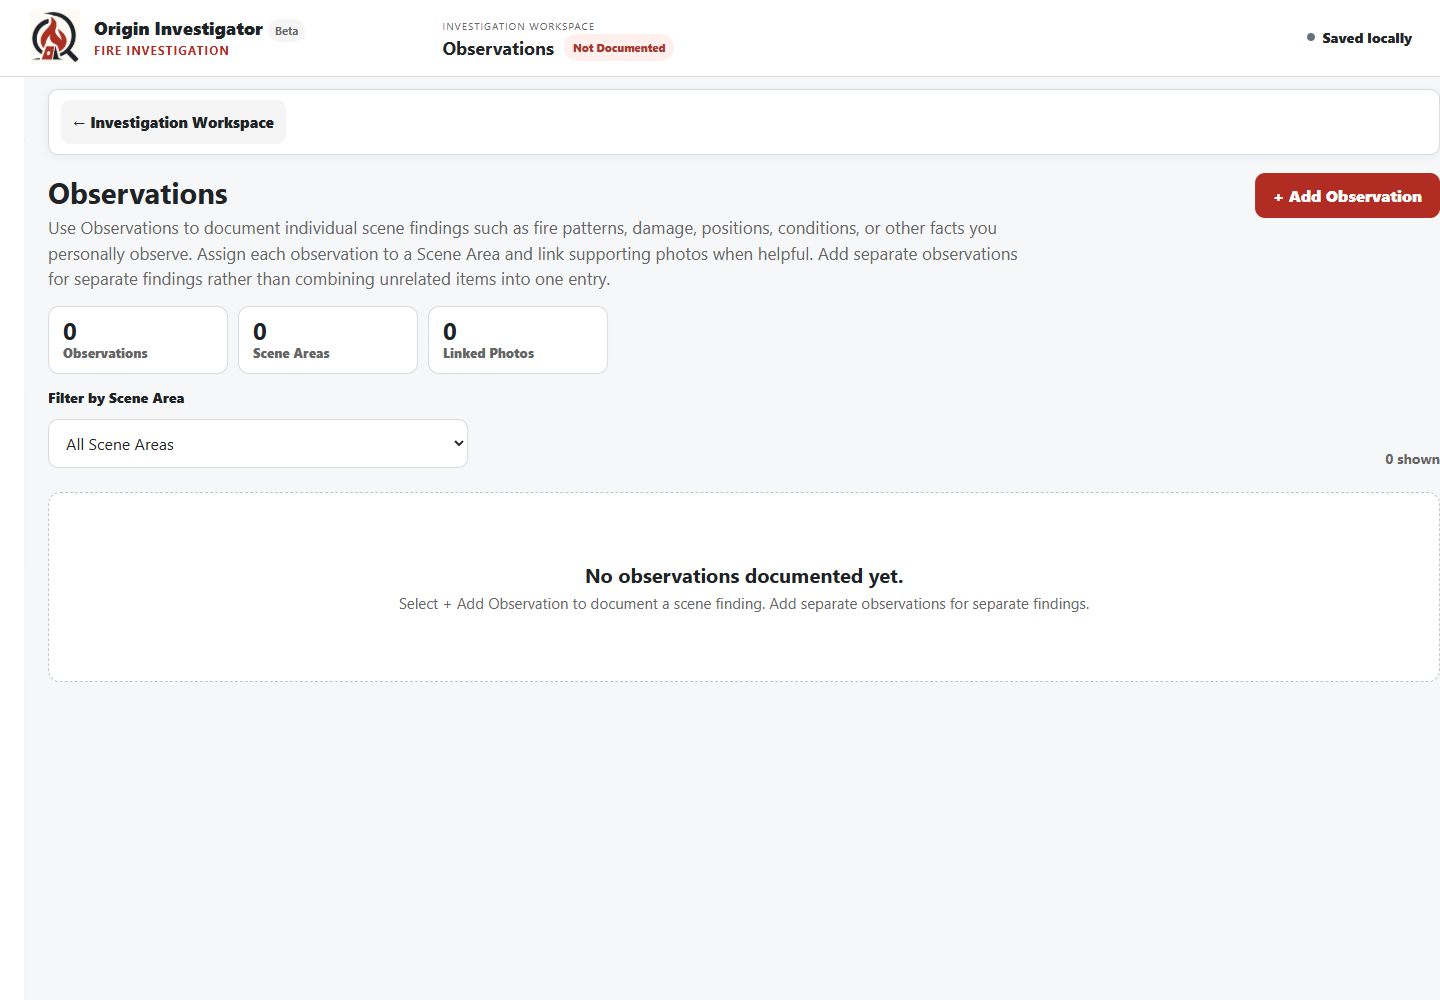Click the Observations instructions paragraph
This screenshot has height=1000, width=1440.
click(533, 254)
